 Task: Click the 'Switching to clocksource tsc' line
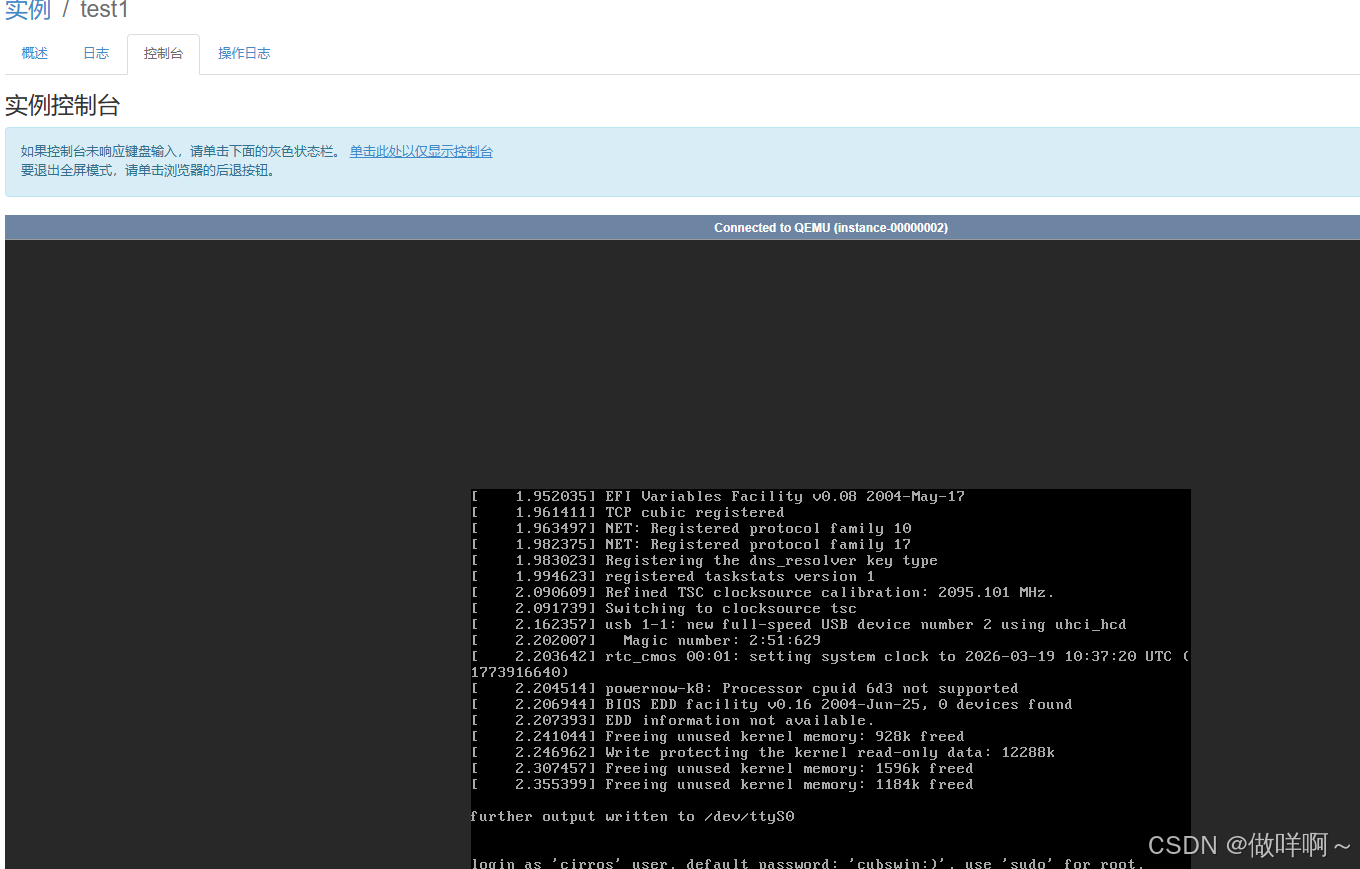tap(664, 609)
